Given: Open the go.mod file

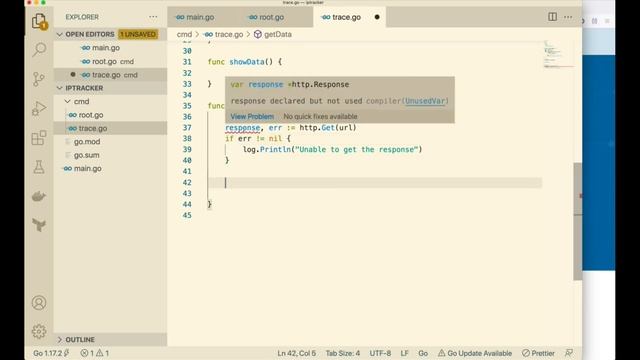Looking at the screenshot, I should (x=87, y=142).
